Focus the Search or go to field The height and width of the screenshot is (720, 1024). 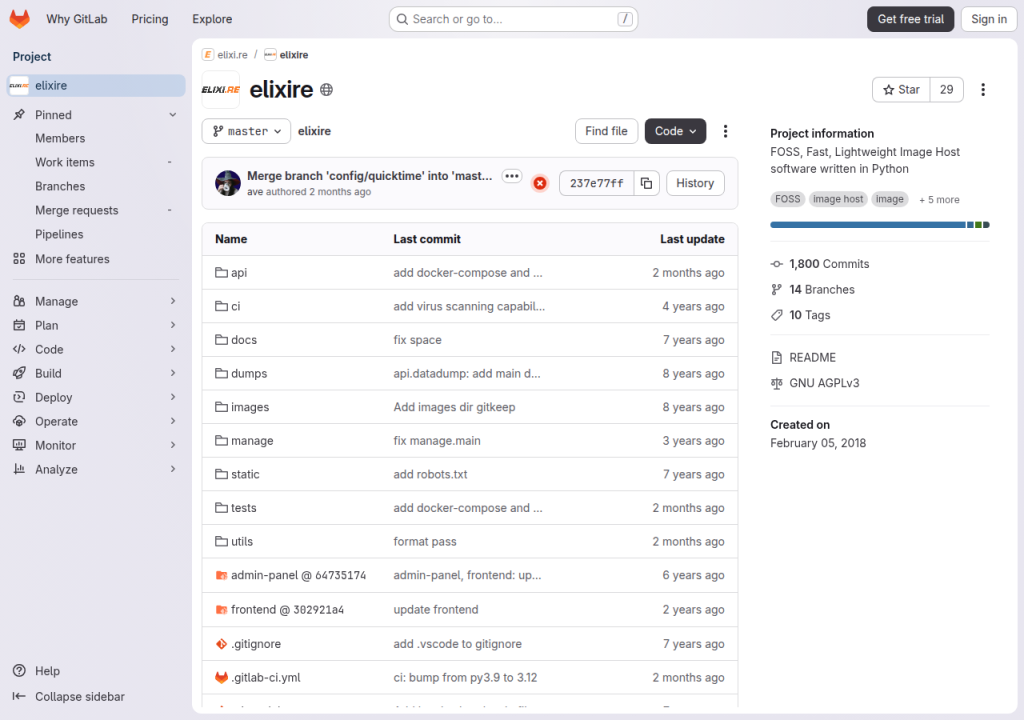[513, 19]
